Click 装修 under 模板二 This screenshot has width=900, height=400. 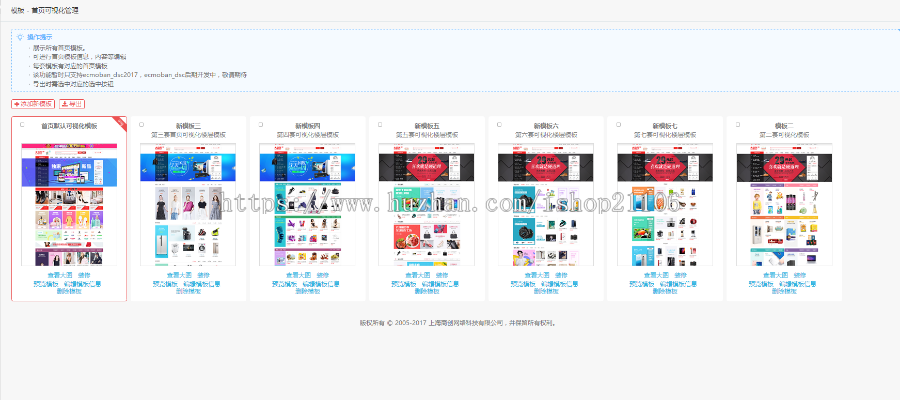point(799,275)
